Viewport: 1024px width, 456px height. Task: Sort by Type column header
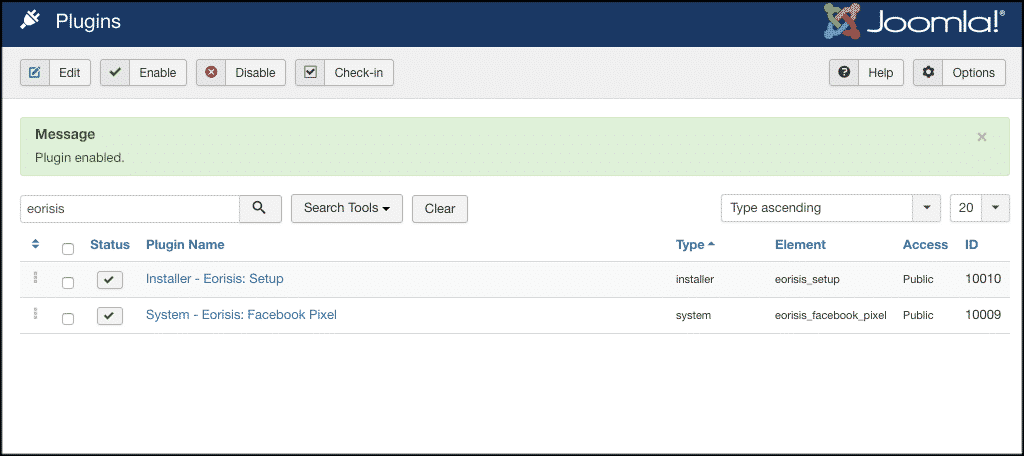pos(696,245)
